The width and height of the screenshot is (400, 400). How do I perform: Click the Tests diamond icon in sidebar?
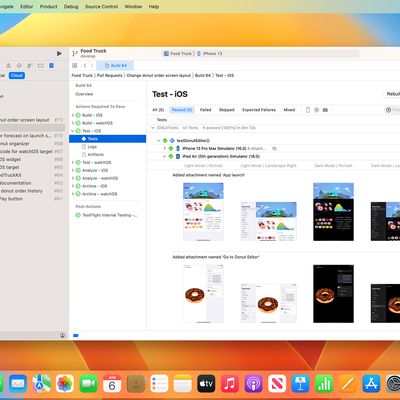(84, 139)
